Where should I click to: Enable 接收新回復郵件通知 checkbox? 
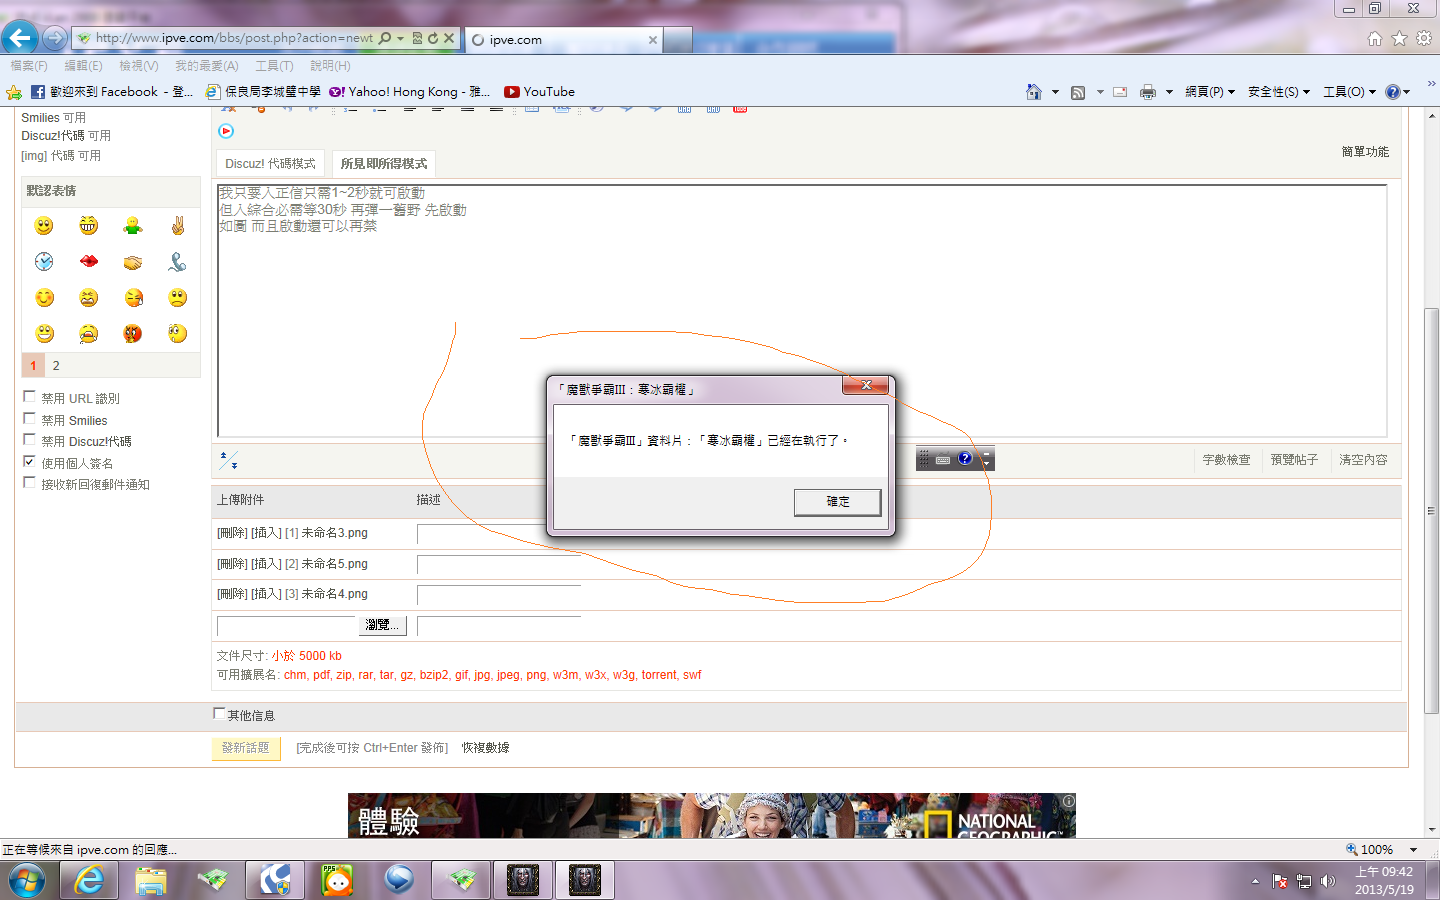[29, 483]
